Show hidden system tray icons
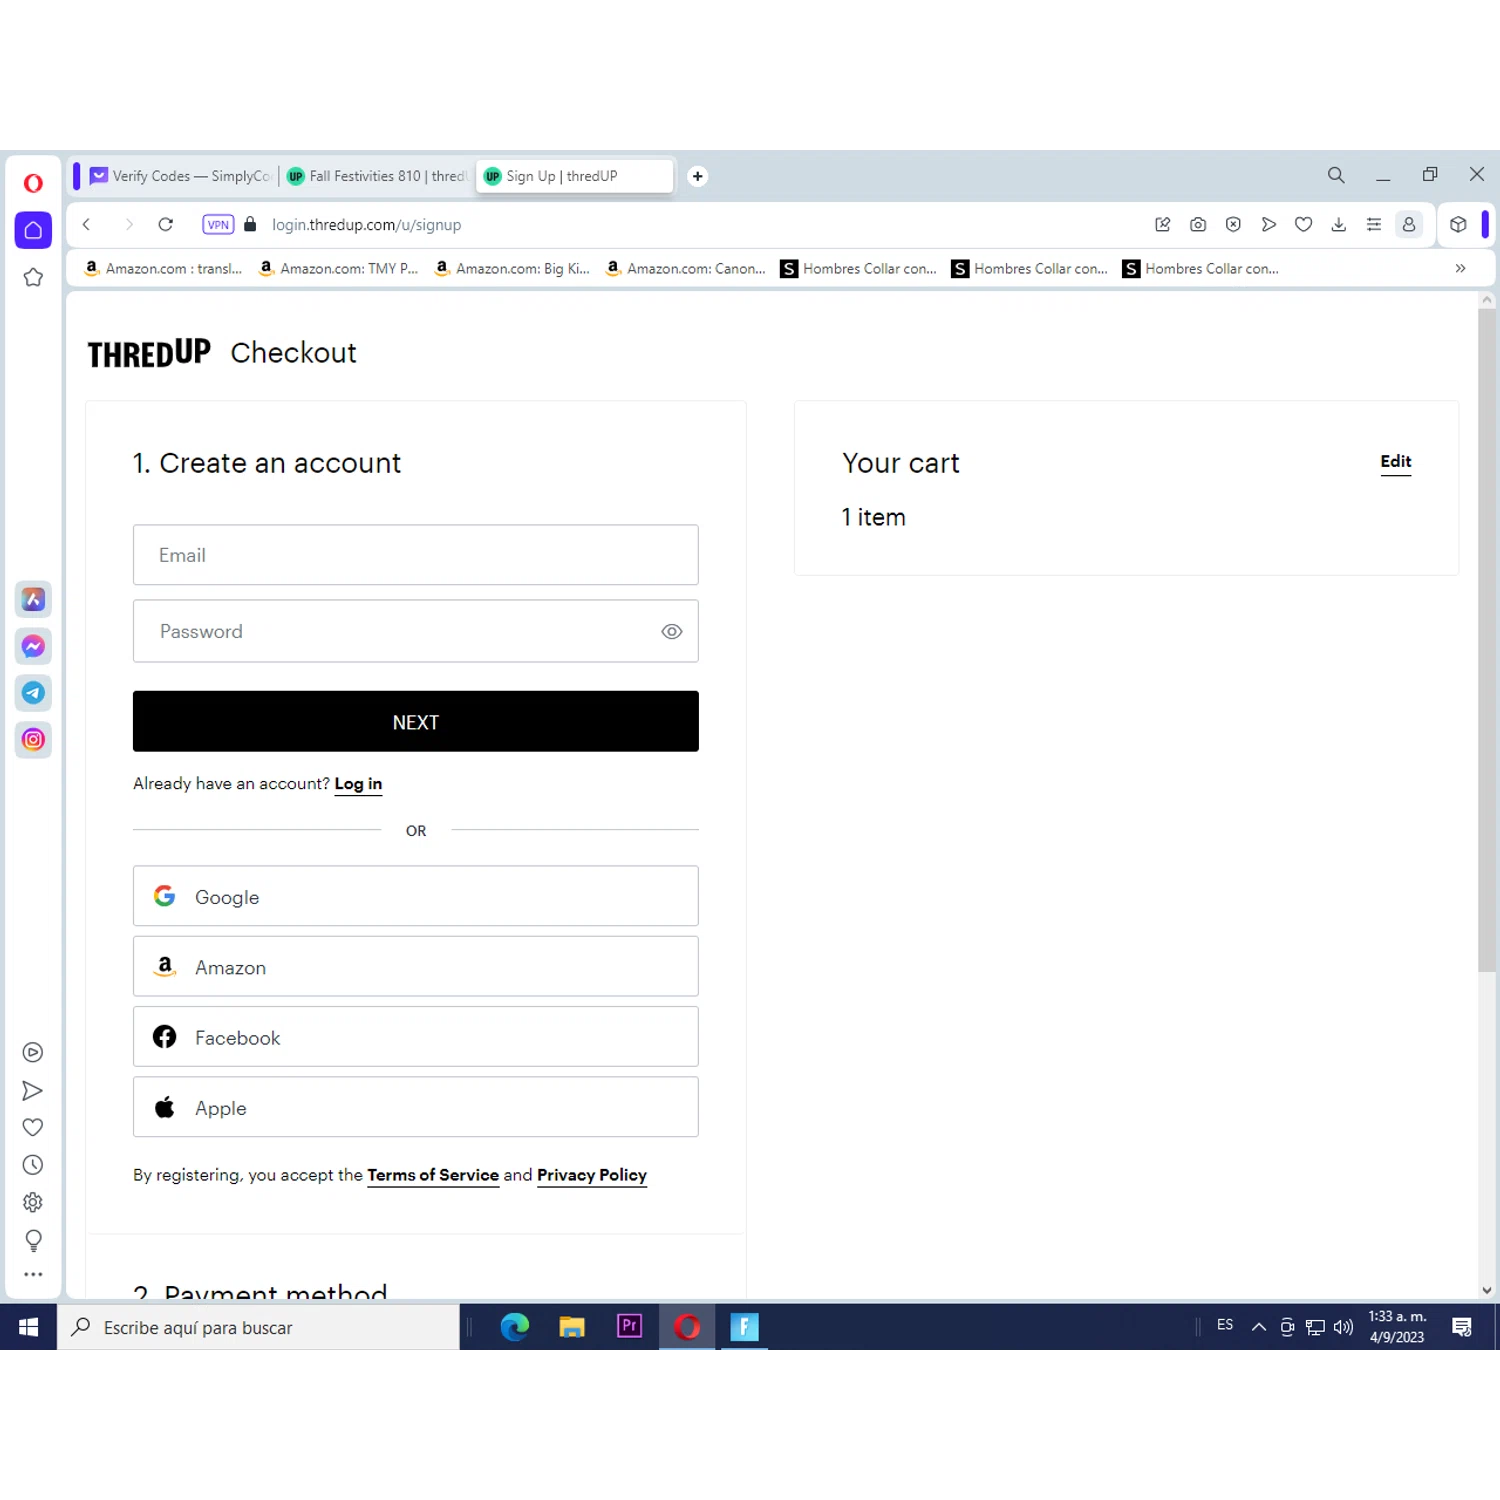Screen dimensions: 1500x1500 pos(1259,1327)
